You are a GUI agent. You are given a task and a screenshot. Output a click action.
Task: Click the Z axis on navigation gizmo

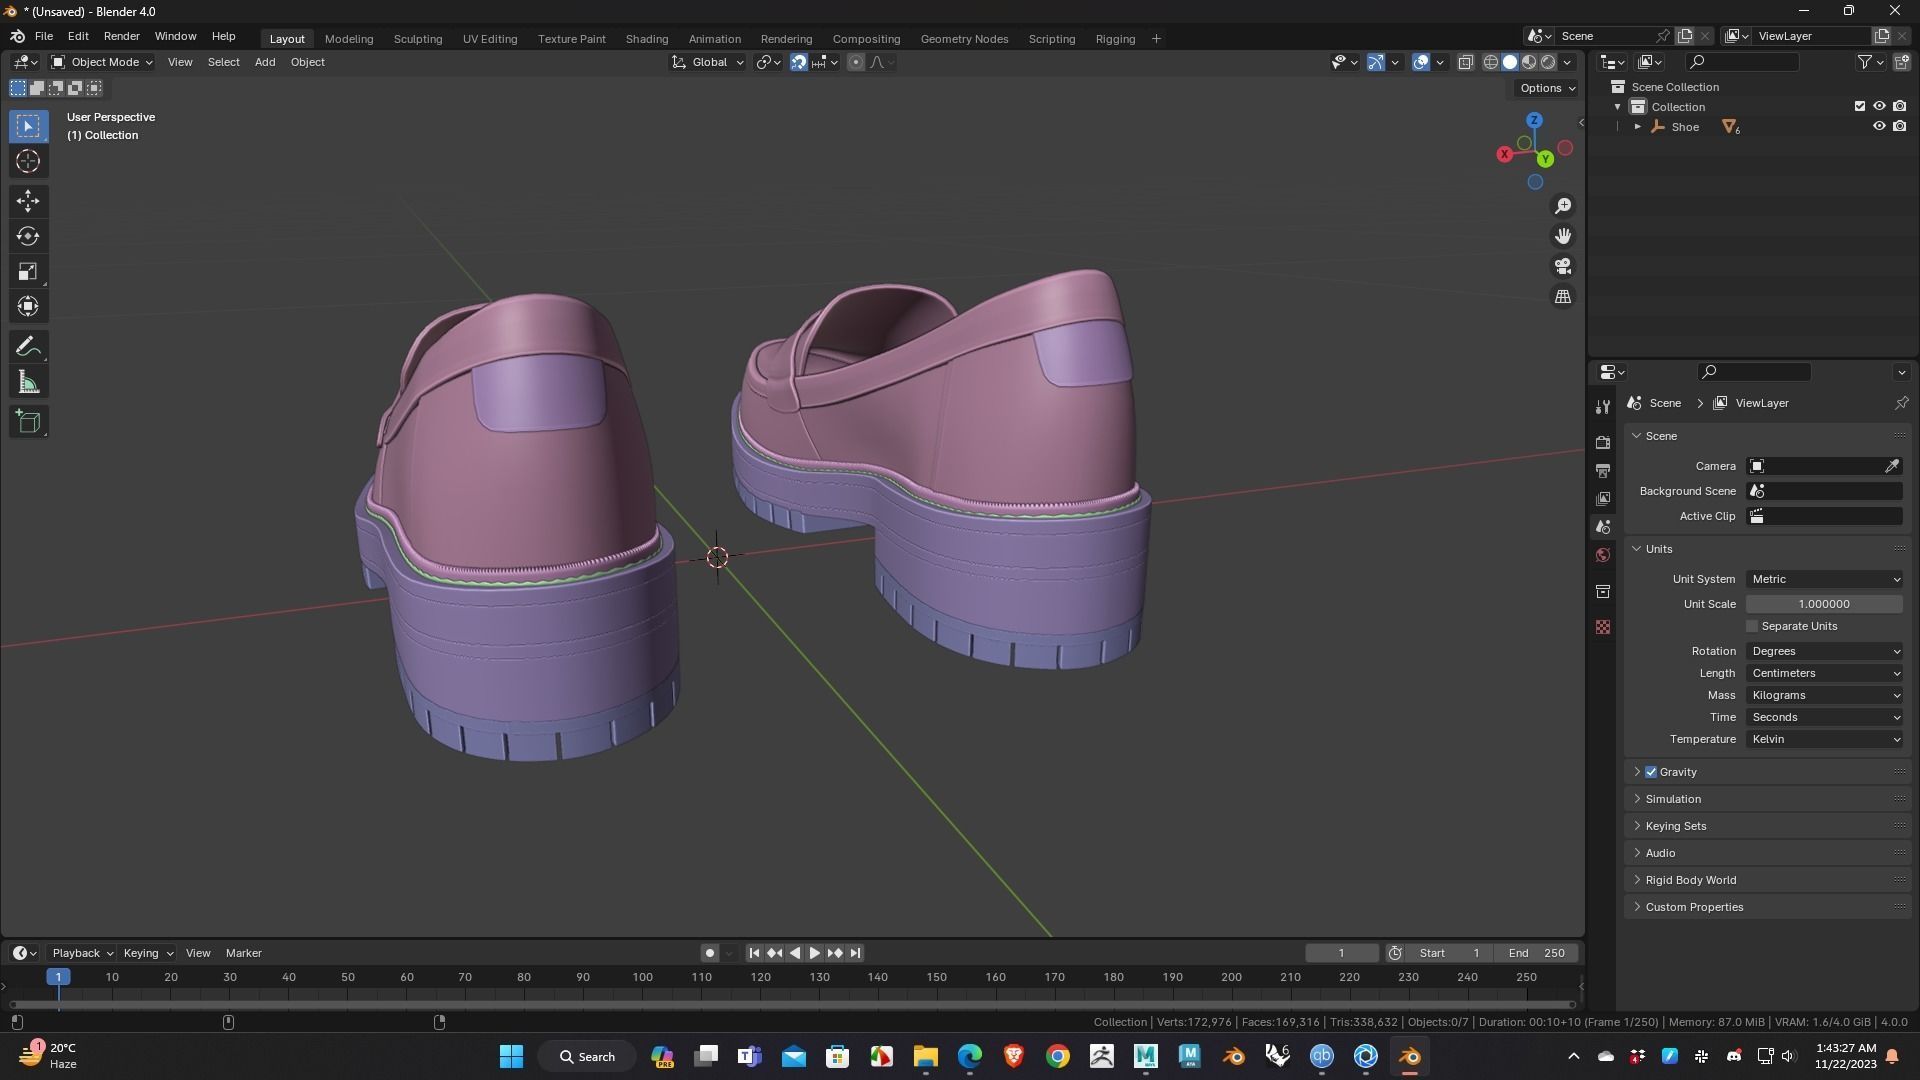[1534, 120]
